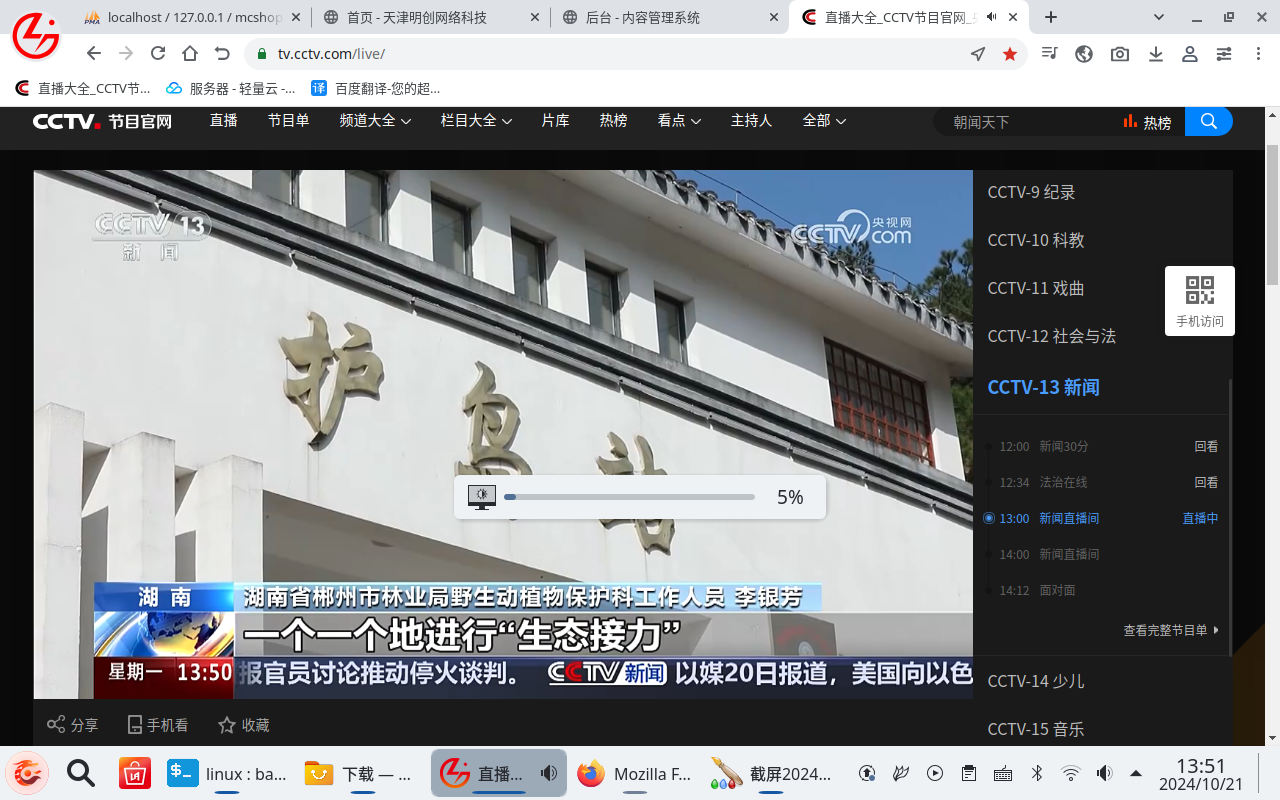Switch to 后台 - 内容管理系统 tab

point(670,17)
